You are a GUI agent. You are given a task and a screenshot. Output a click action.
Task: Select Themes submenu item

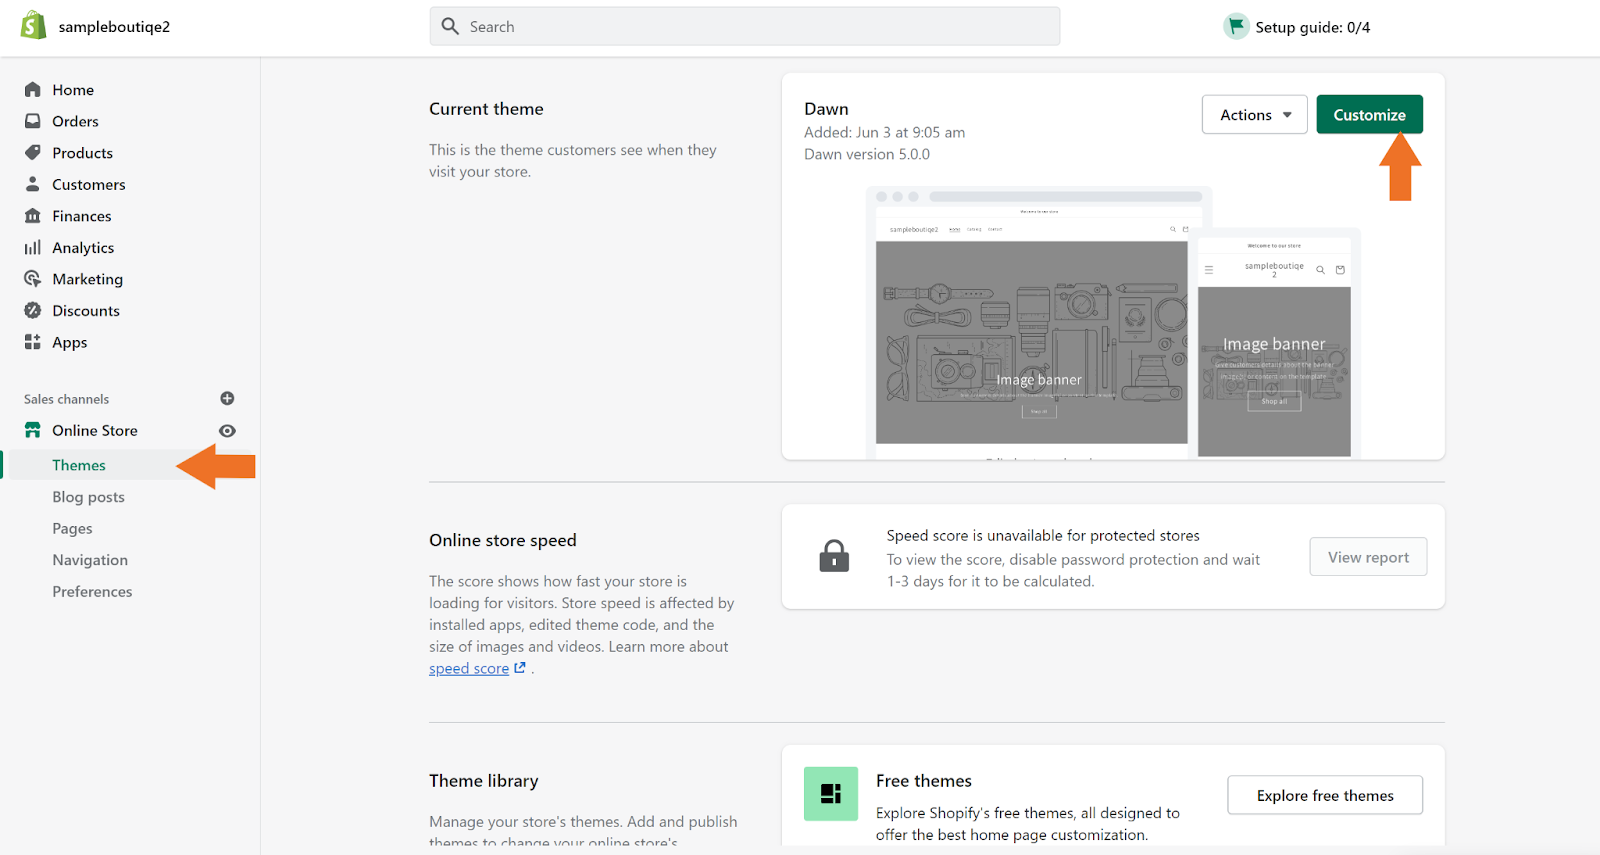coord(79,465)
